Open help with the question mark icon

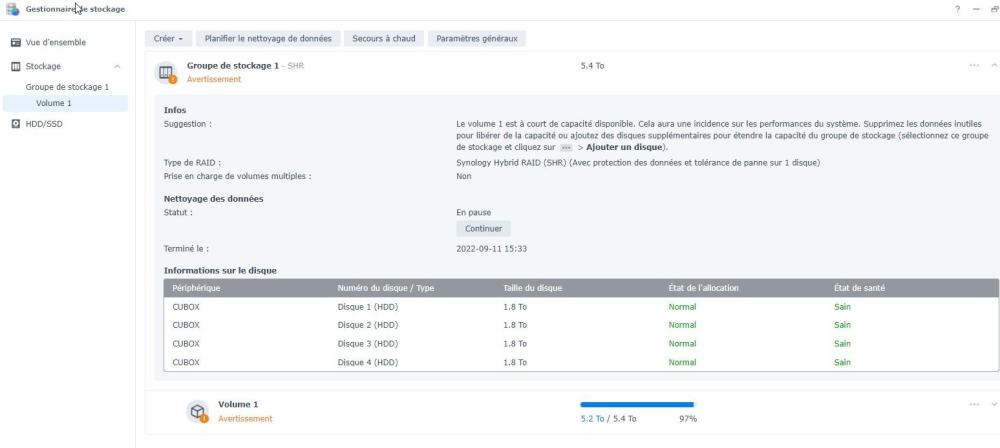point(959,9)
